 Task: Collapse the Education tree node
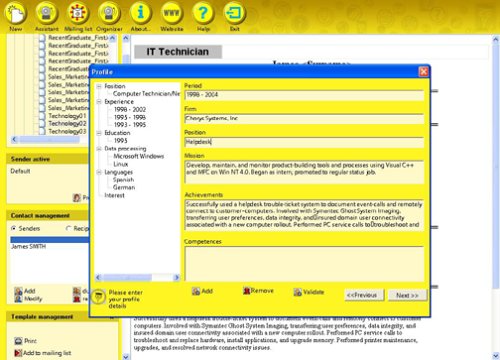99,133
